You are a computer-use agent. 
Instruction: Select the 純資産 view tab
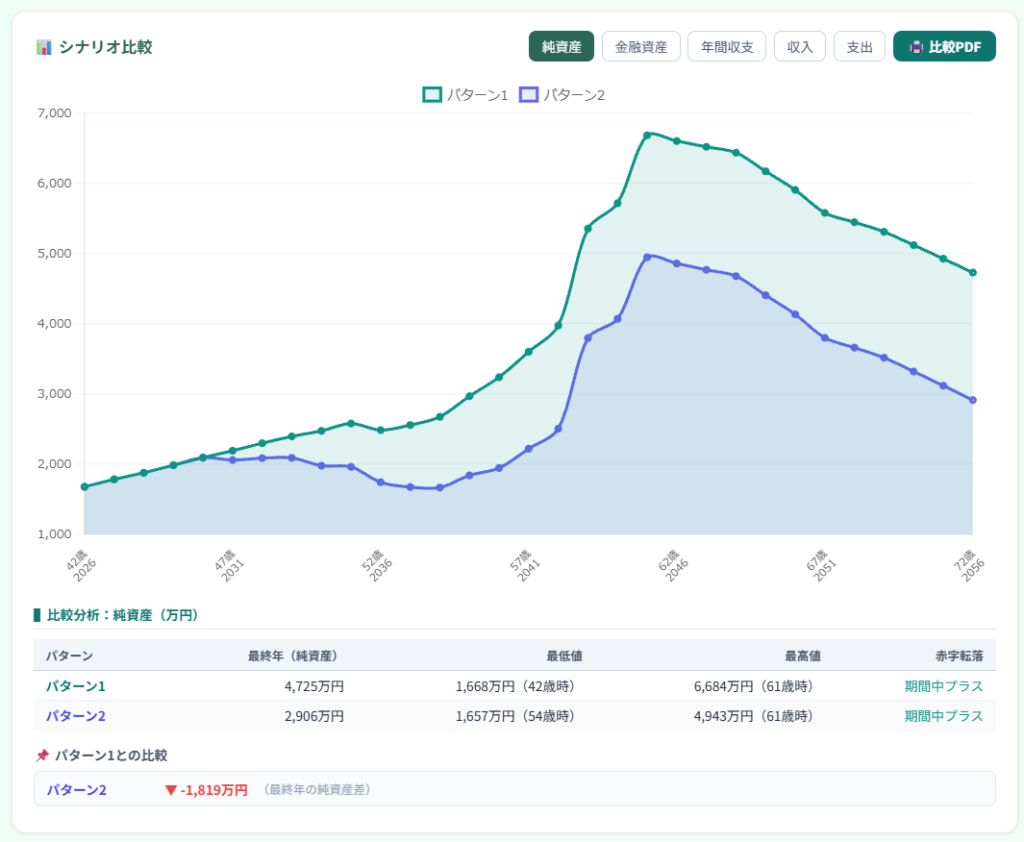(x=561, y=47)
